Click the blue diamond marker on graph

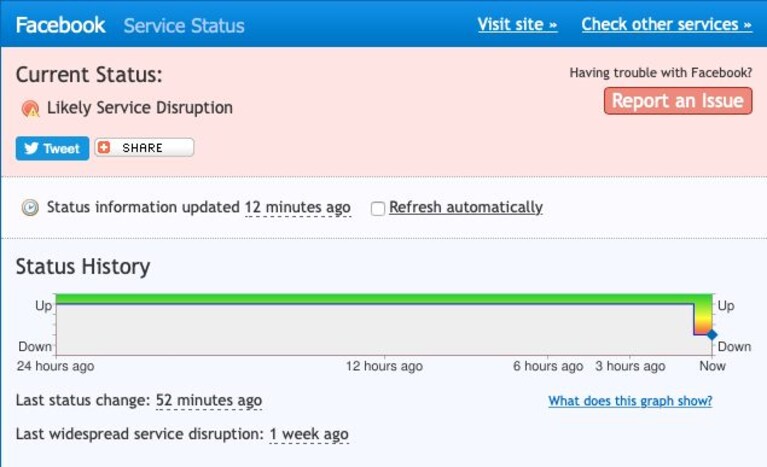tap(712, 334)
